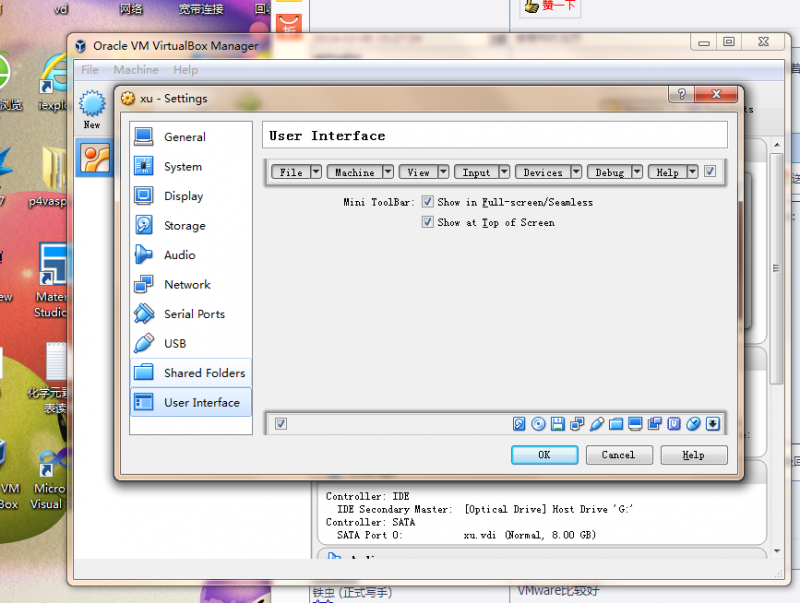The width and height of the screenshot is (800, 603).
Task: Click the iexplore desktop shortcut
Action: 53,82
